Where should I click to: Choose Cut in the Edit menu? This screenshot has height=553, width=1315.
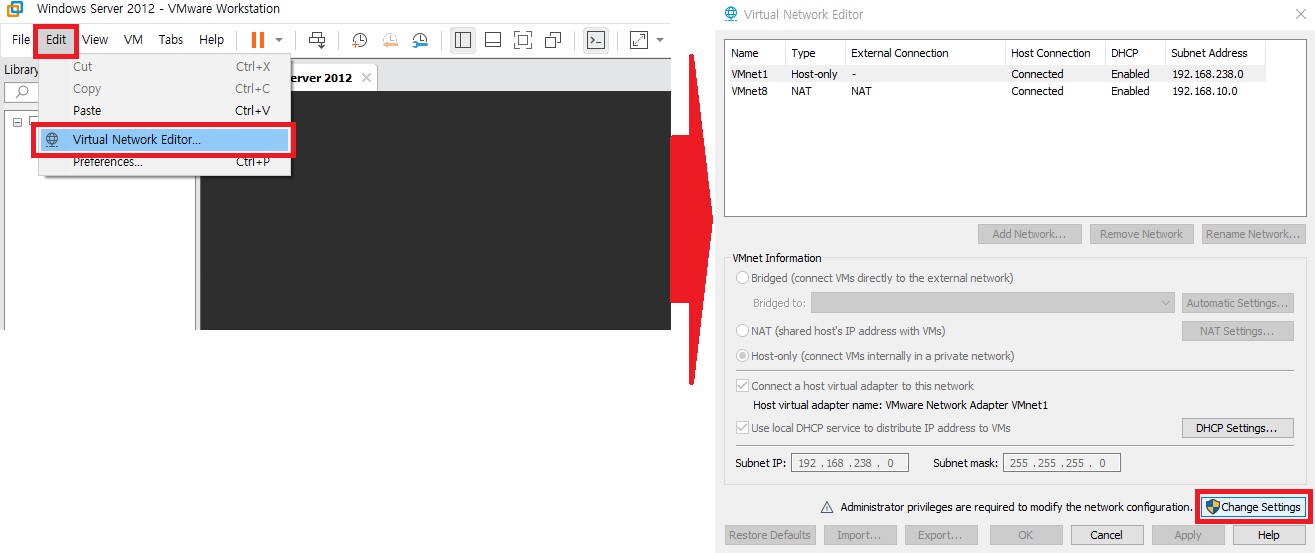coord(164,67)
